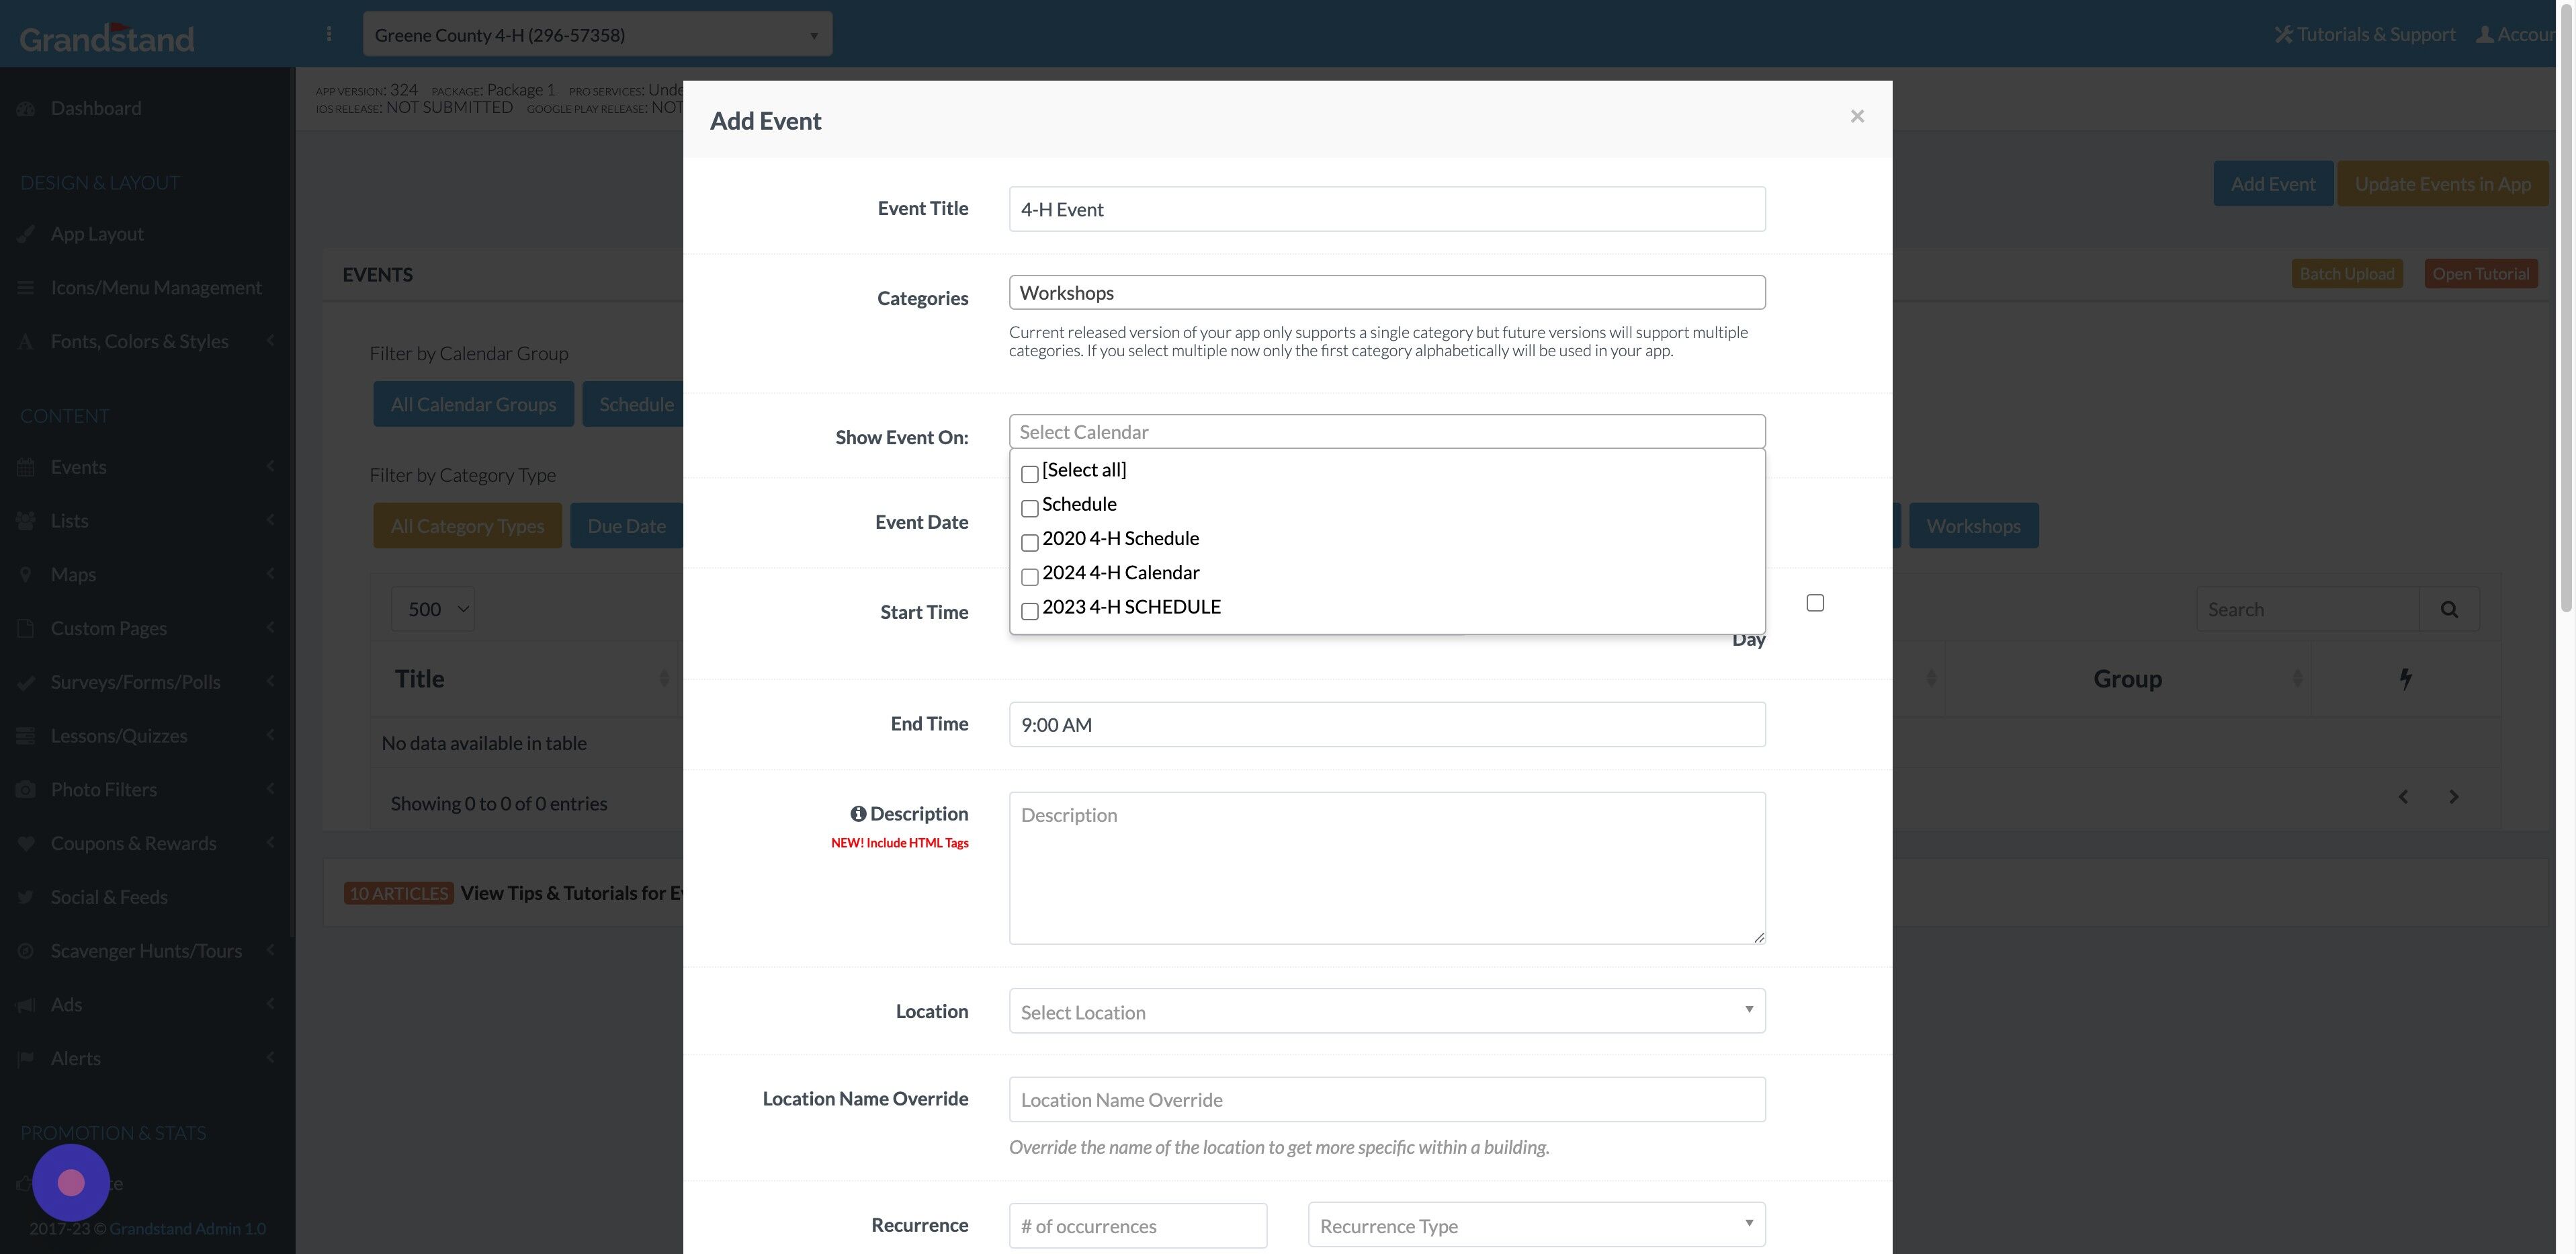This screenshot has height=1254, width=2576.
Task: Open Dashboard in the sidebar
Action: click(x=96, y=108)
